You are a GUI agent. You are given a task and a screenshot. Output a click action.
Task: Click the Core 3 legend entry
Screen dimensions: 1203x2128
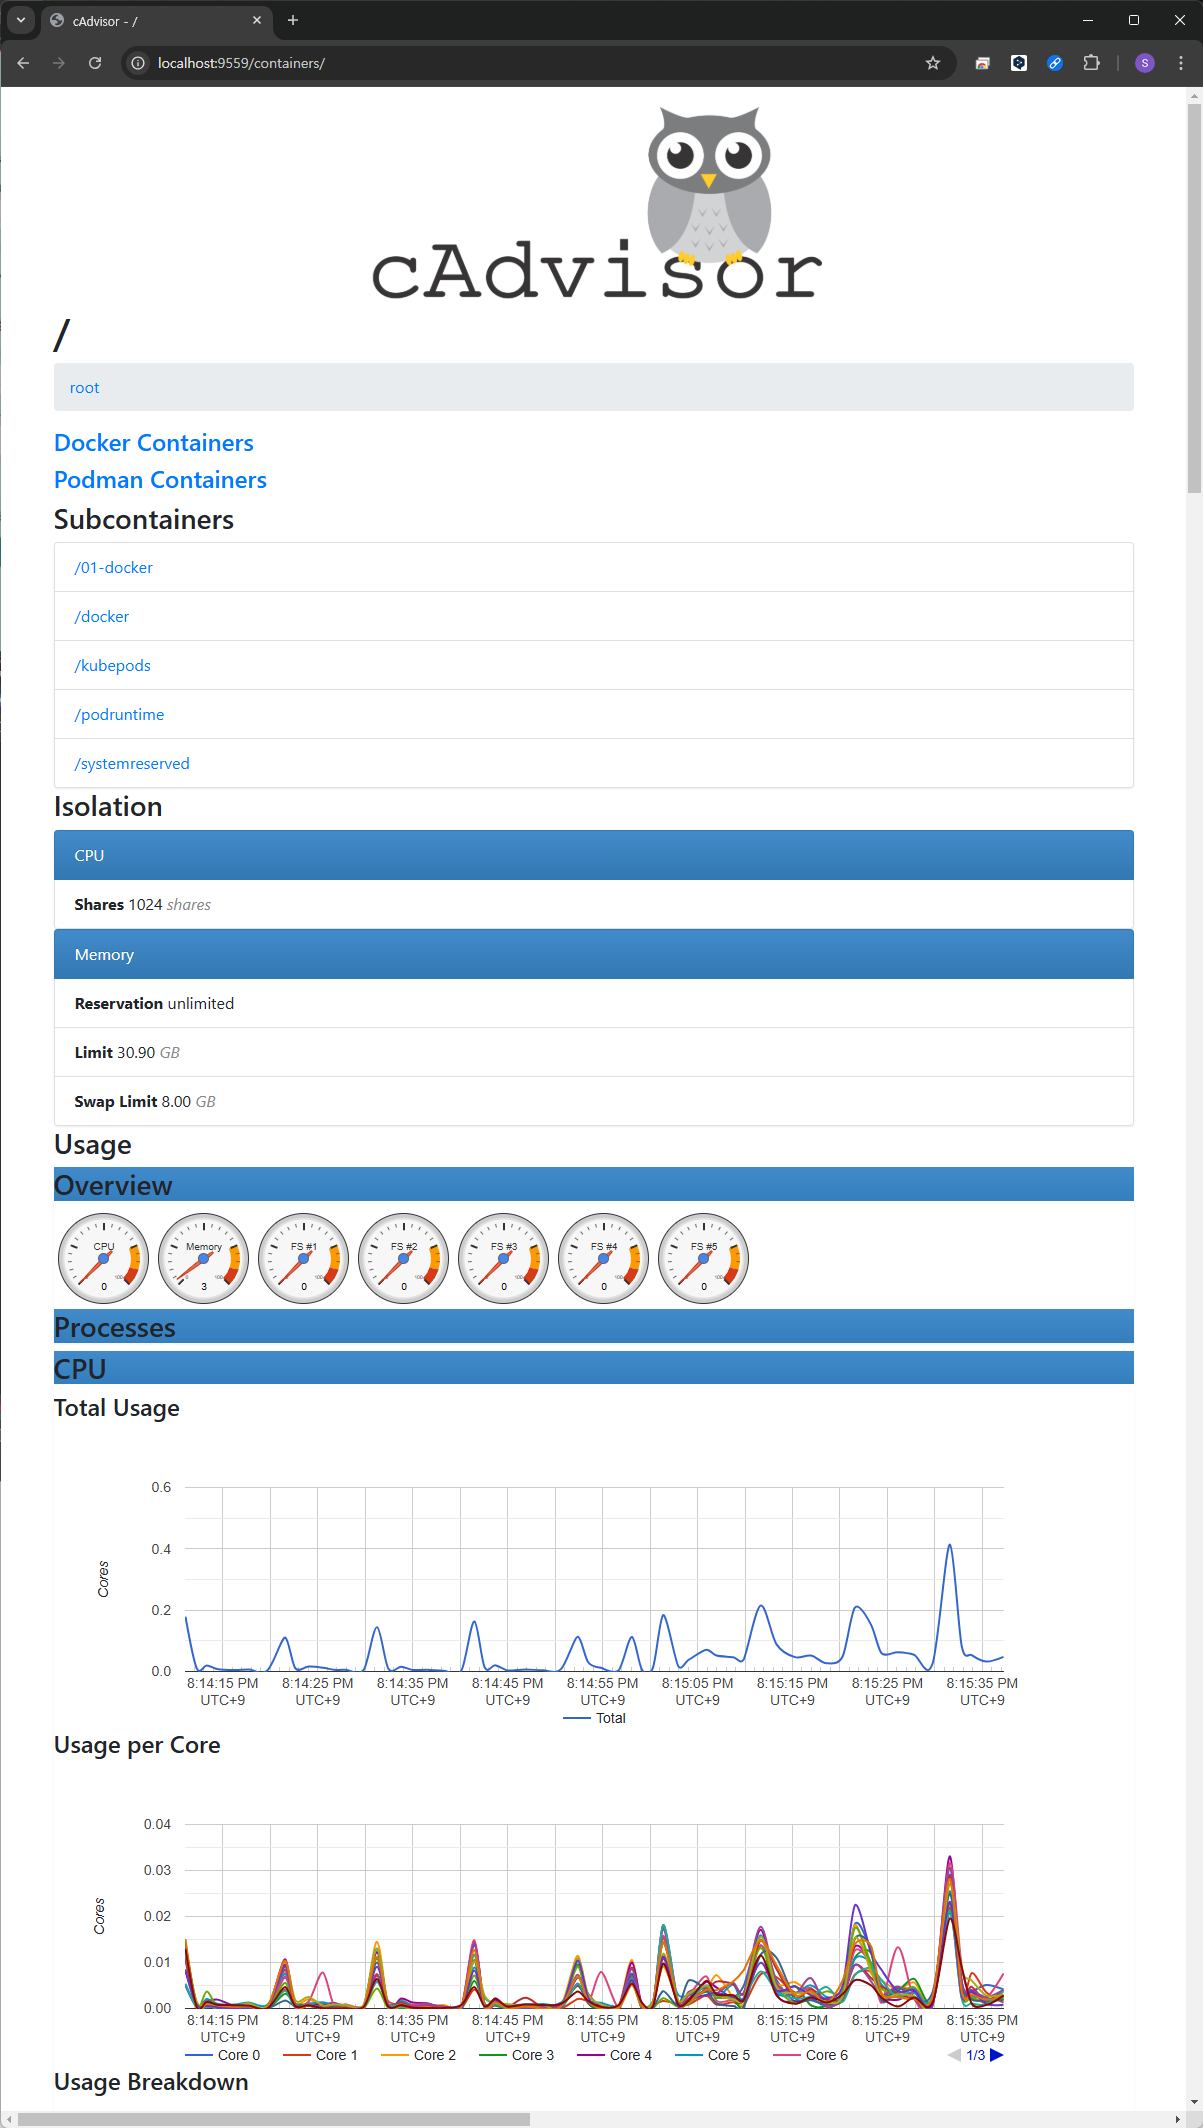[x=517, y=2055]
